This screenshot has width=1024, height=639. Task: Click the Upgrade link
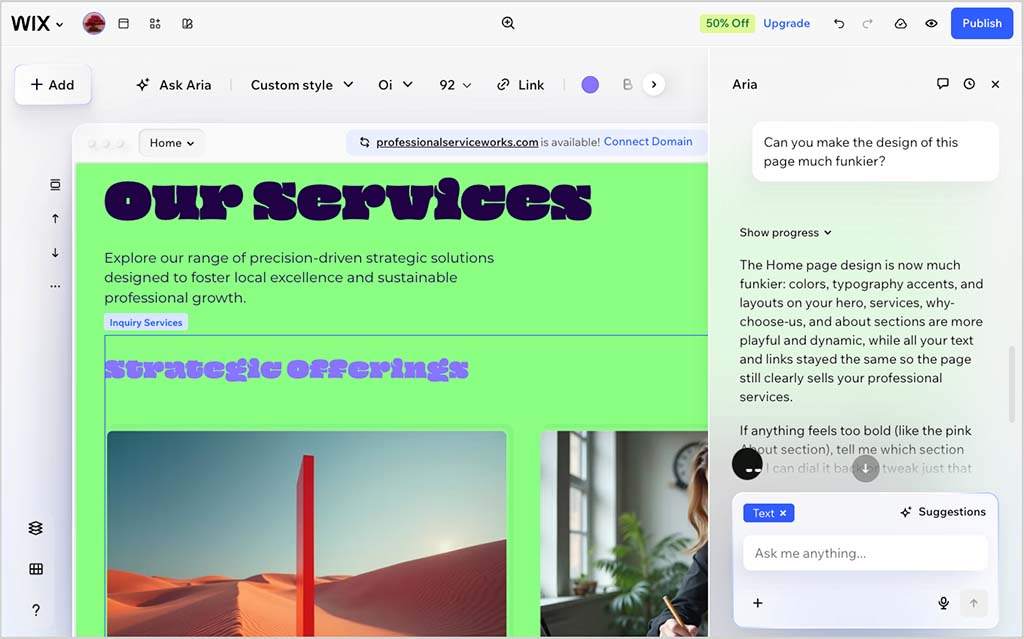point(786,24)
